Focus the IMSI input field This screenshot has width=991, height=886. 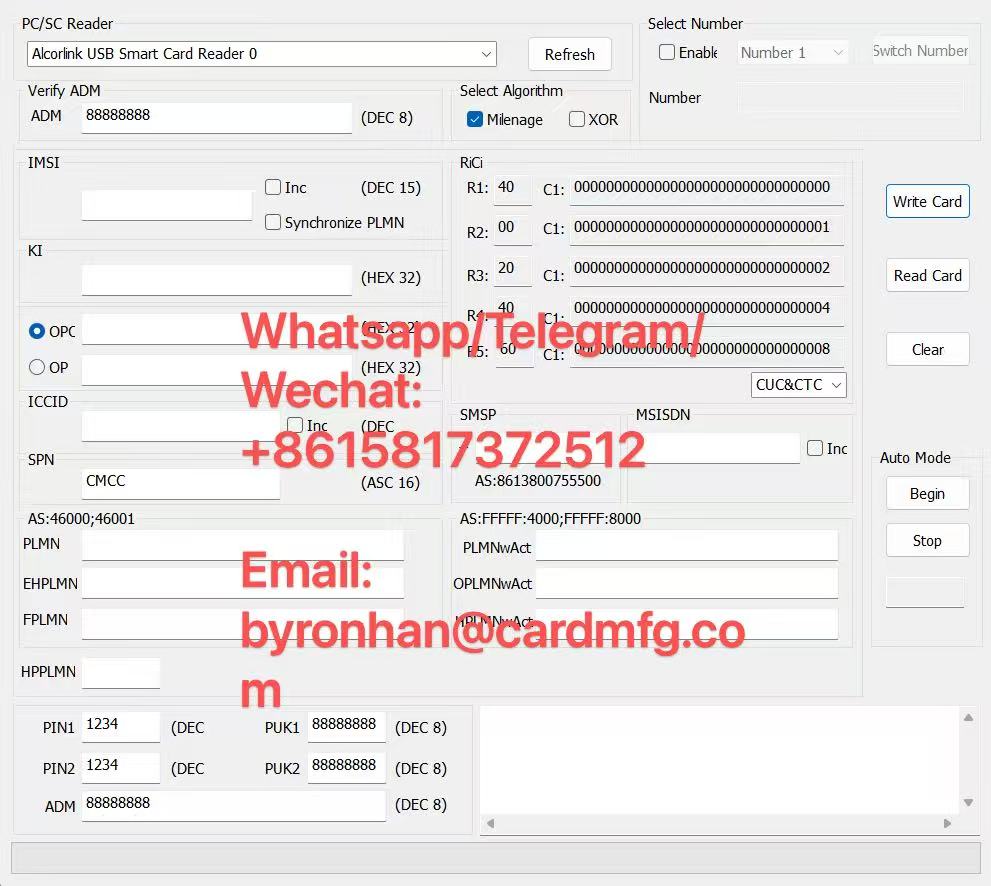(x=167, y=205)
